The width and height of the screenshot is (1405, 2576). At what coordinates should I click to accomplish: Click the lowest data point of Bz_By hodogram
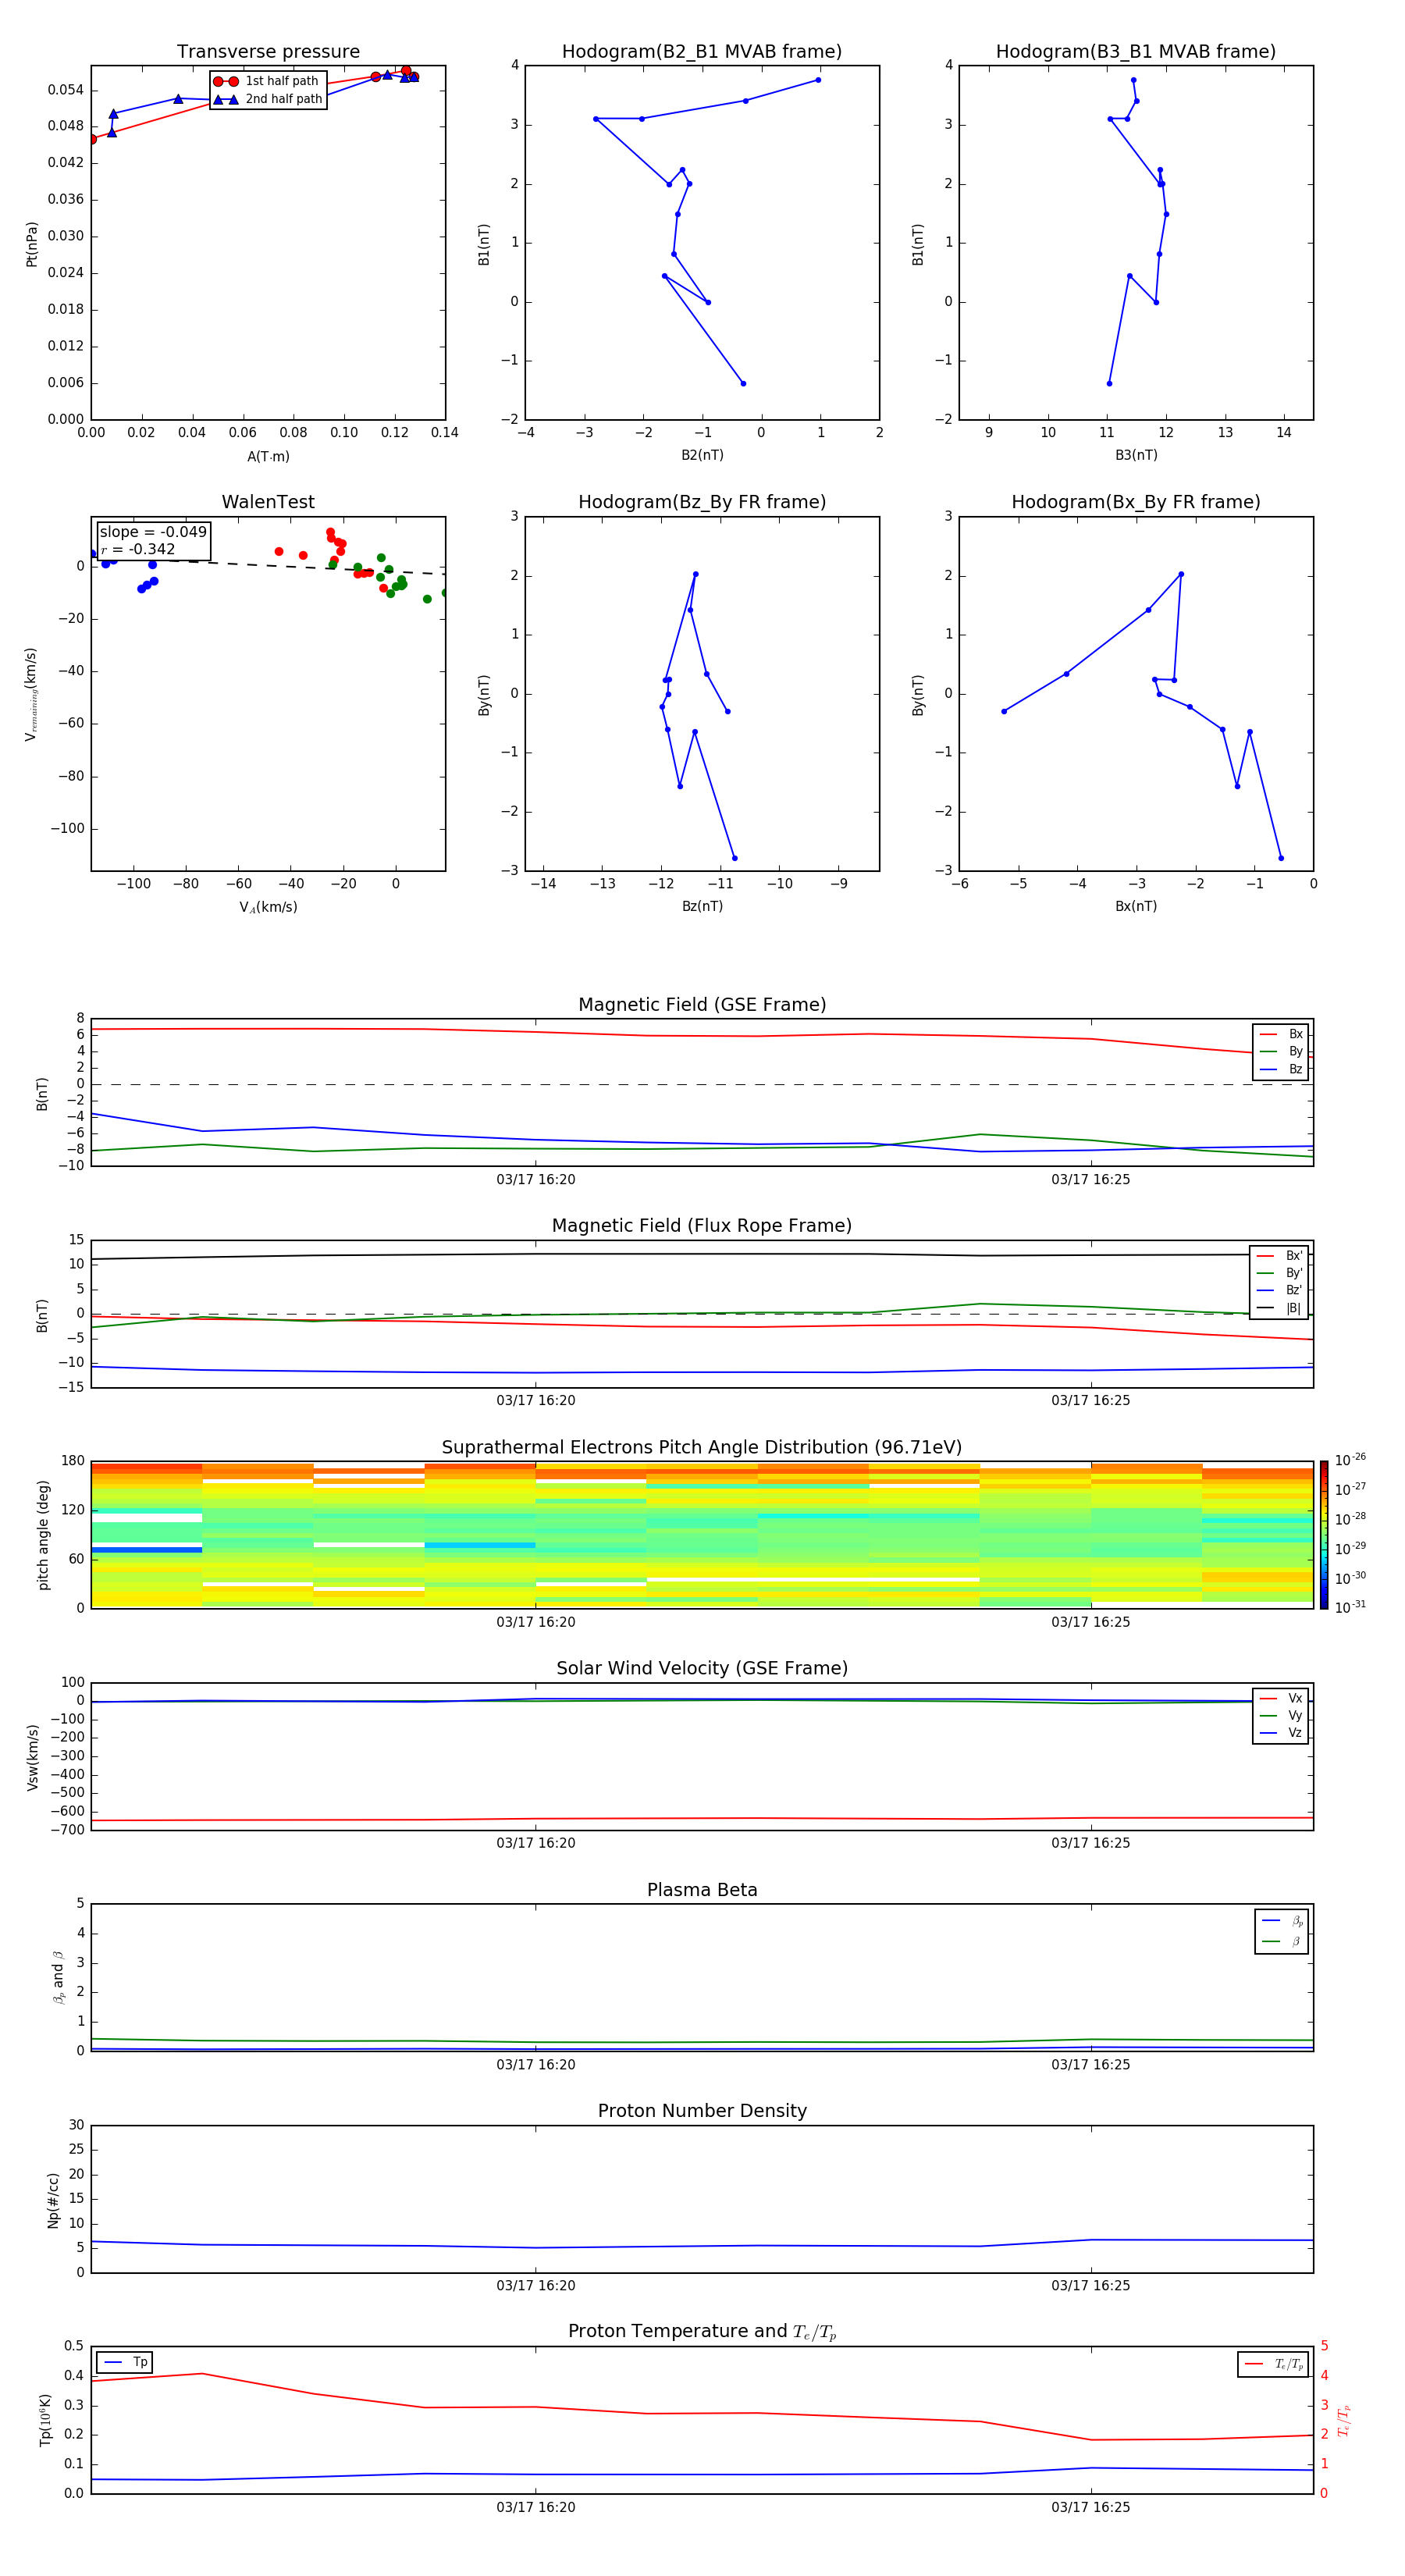click(734, 858)
